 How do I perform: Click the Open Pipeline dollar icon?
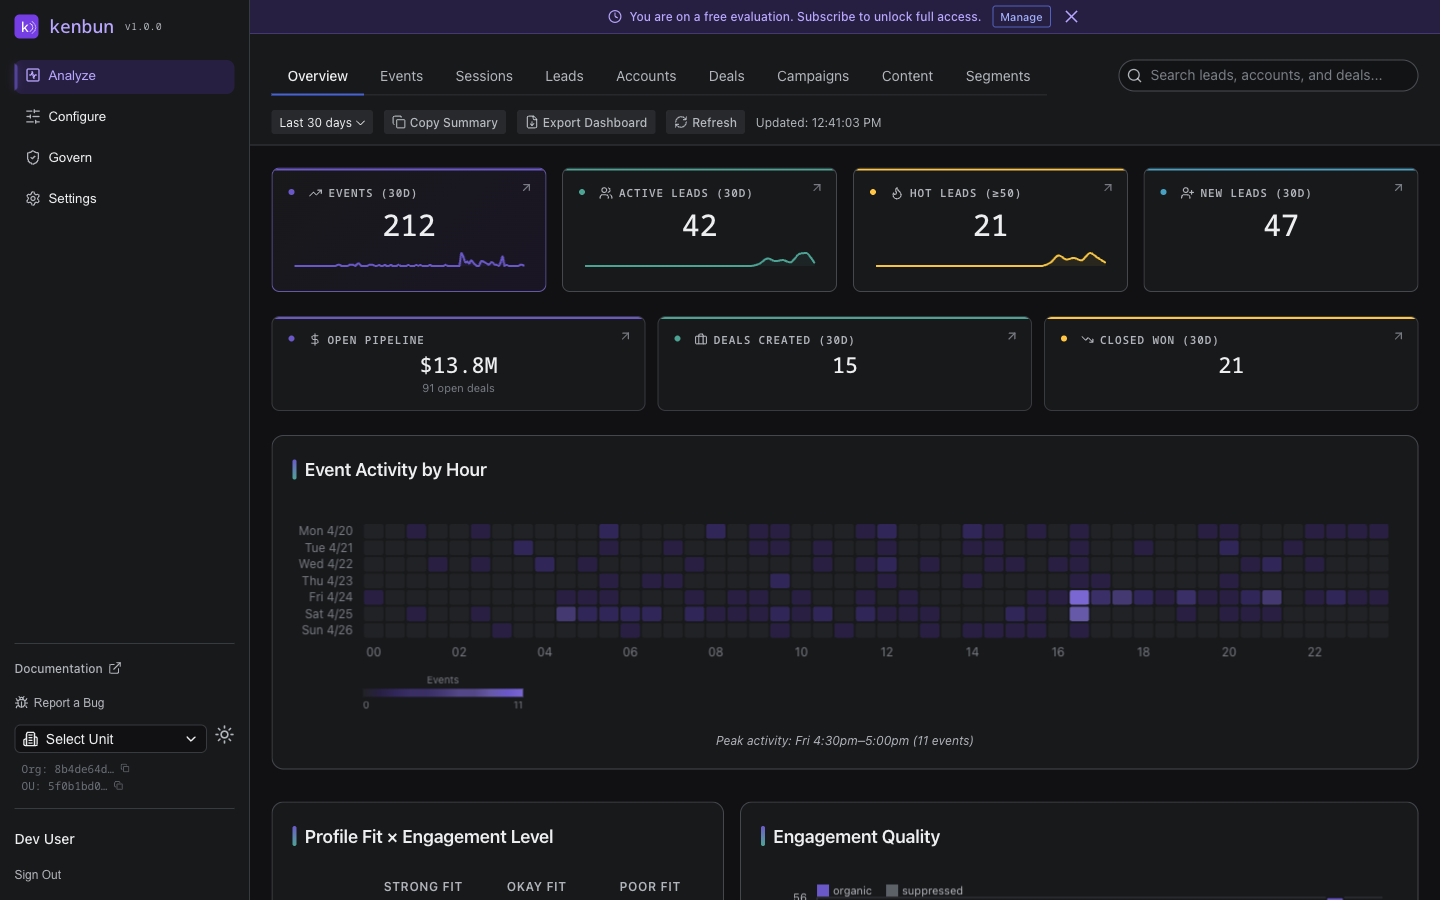315,340
